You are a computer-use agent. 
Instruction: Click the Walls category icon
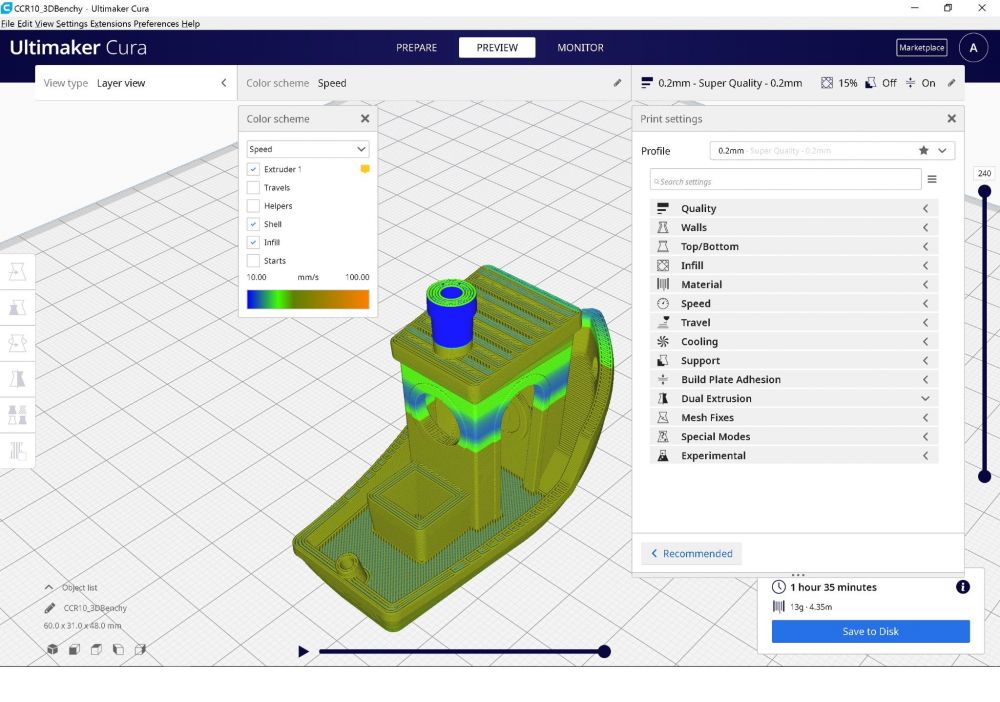point(663,228)
